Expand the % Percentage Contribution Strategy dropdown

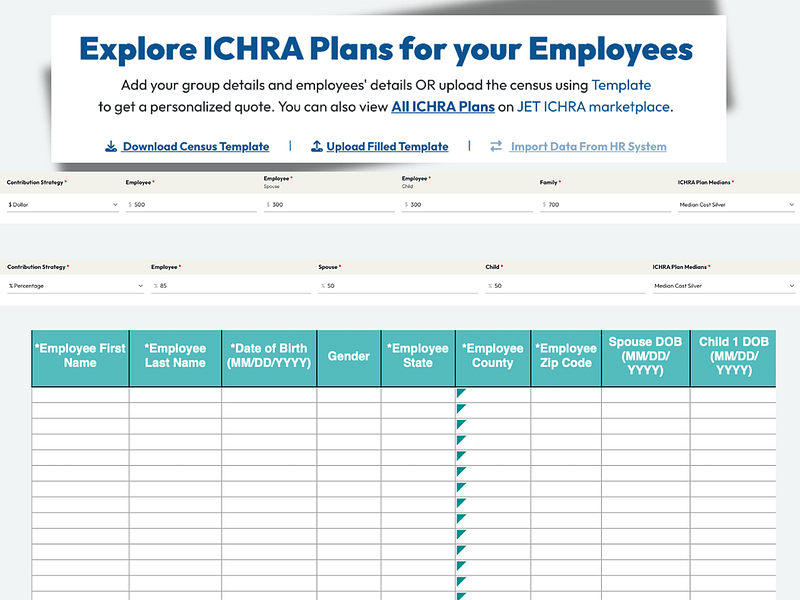coord(75,286)
